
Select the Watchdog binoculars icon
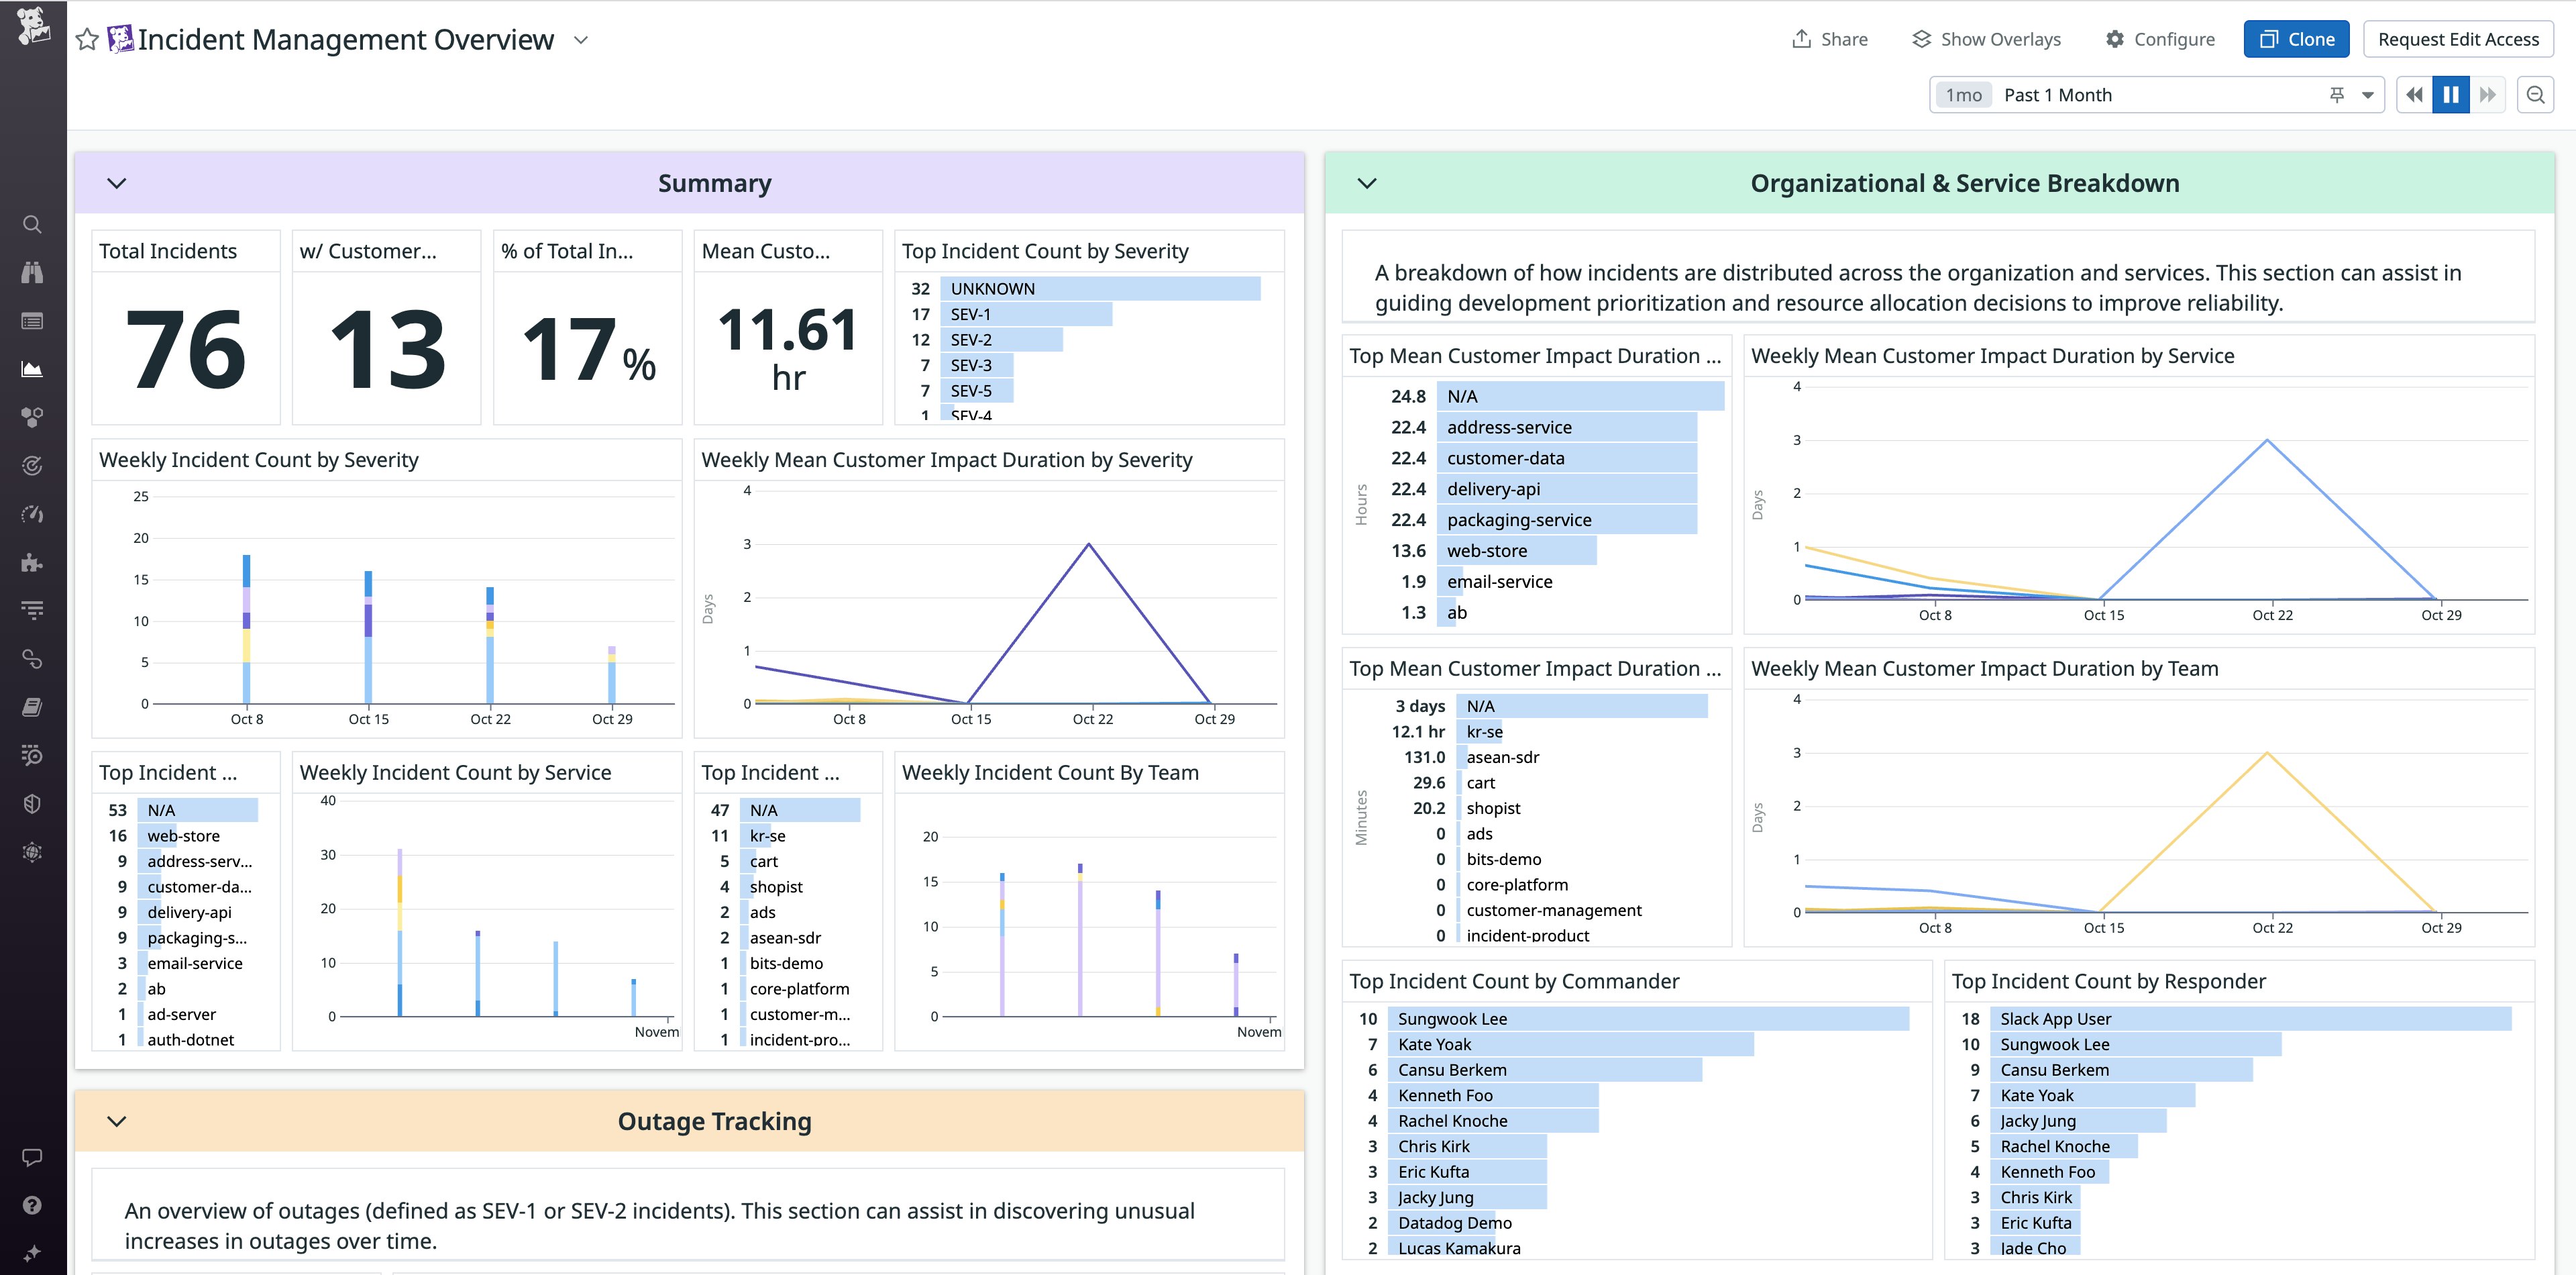[32, 271]
